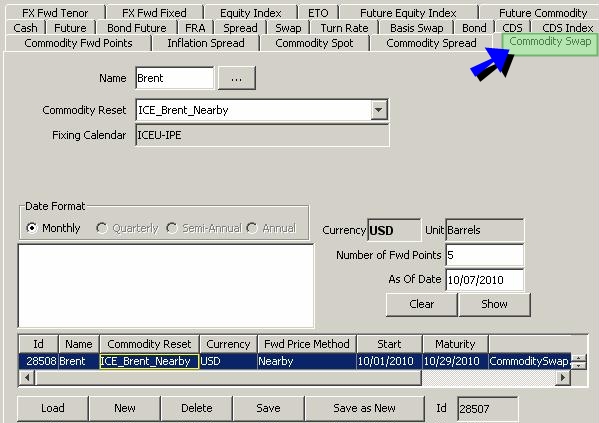Switch to the Commodity Swap tab

click(550, 42)
